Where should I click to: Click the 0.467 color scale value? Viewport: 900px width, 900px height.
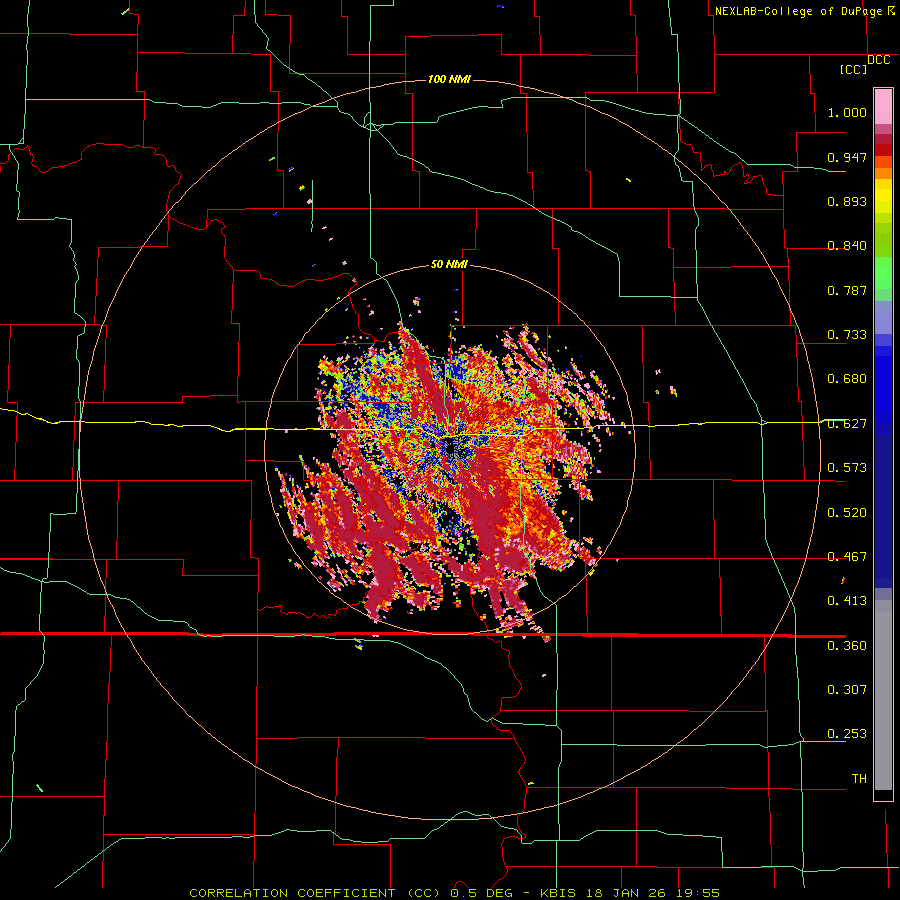pyautogui.click(x=847, y=557)
